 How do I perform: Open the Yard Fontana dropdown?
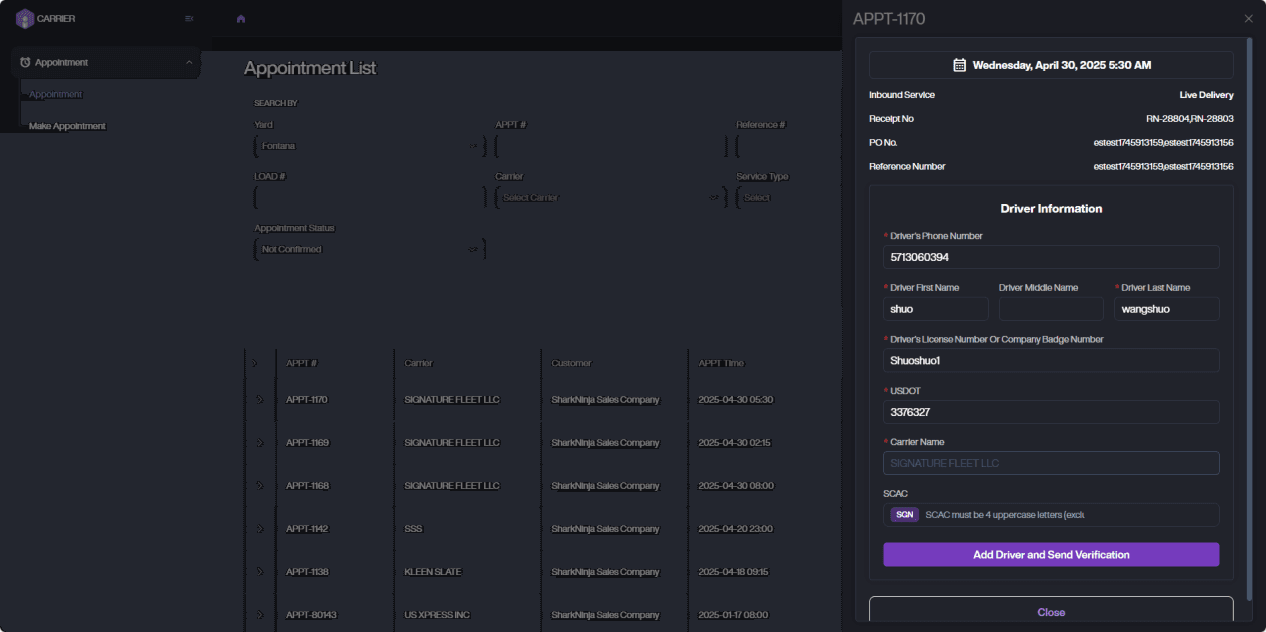coord(369,146)
